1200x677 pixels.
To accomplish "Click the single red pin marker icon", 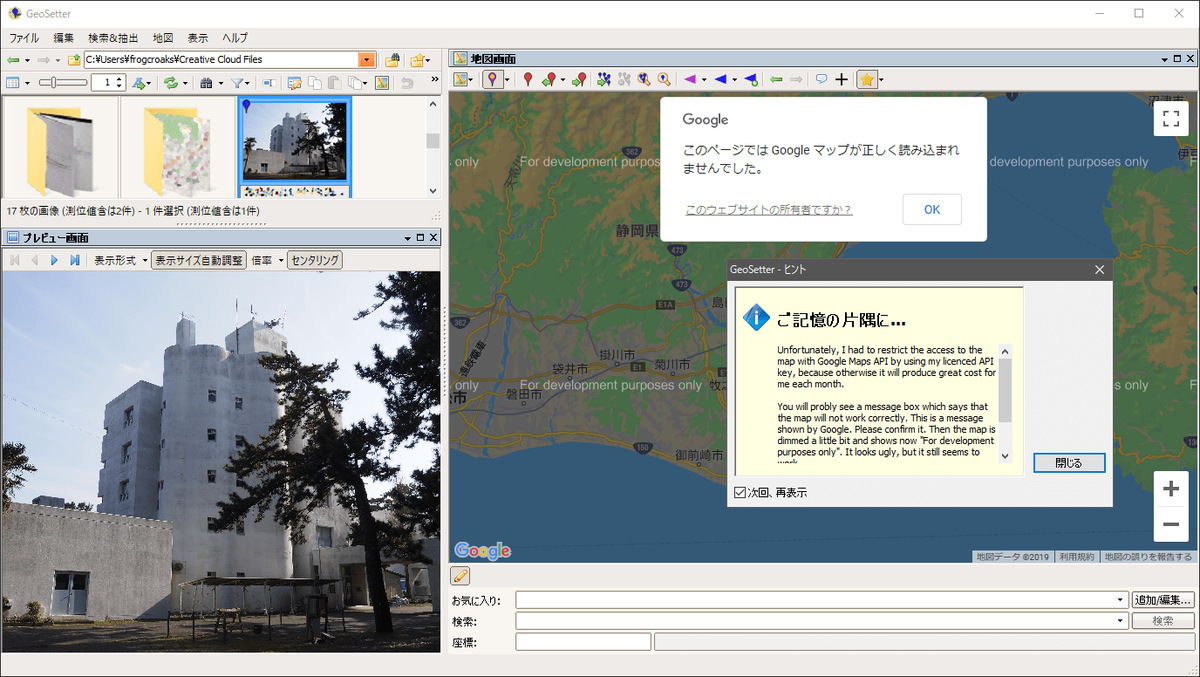I will pos(528,79).
